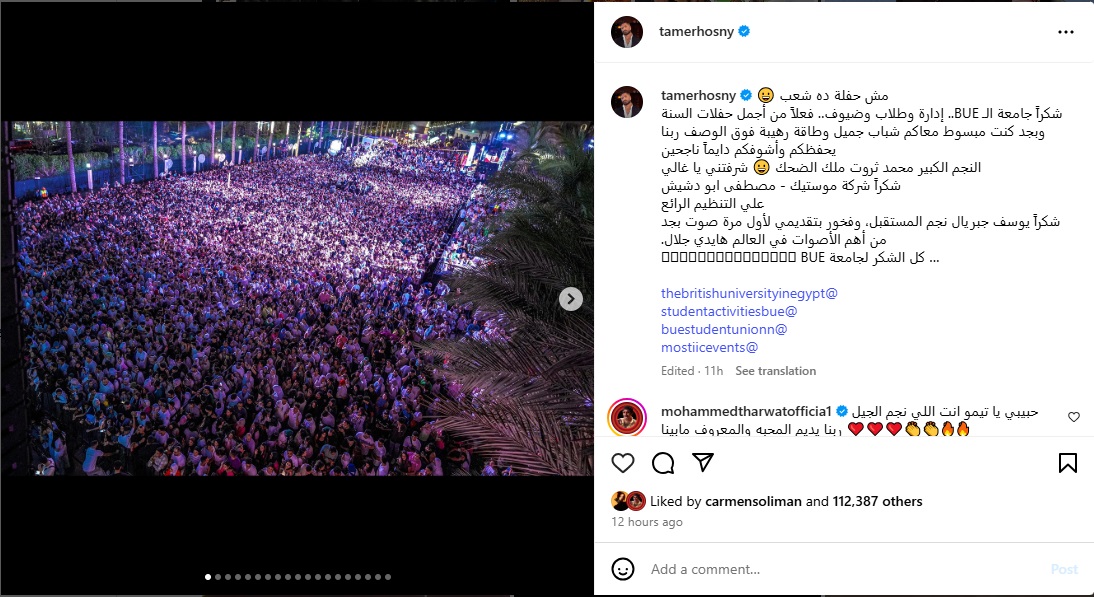Click the verified badge next to tamerhosny header
This screenshot has height=597, width=1094.
coord(744,31)
